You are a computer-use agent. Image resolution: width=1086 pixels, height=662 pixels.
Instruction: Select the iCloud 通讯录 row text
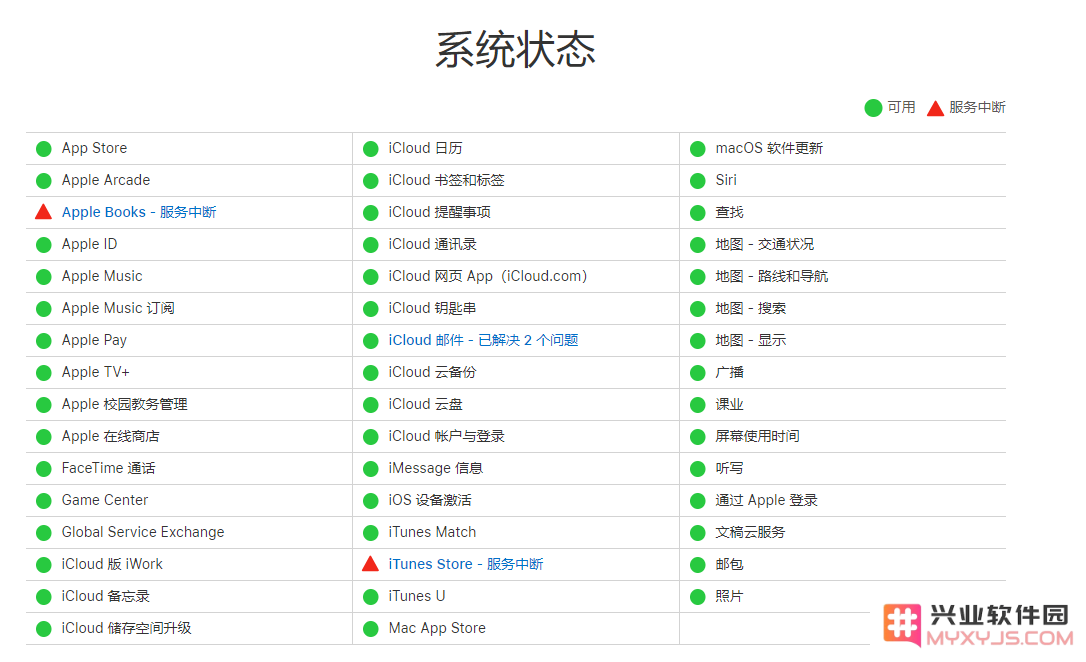pyautogui.click(x=432, y=244)
